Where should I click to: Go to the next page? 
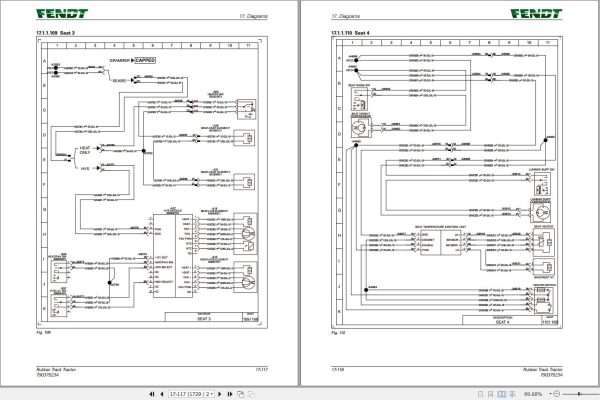(x=220, y=394)
